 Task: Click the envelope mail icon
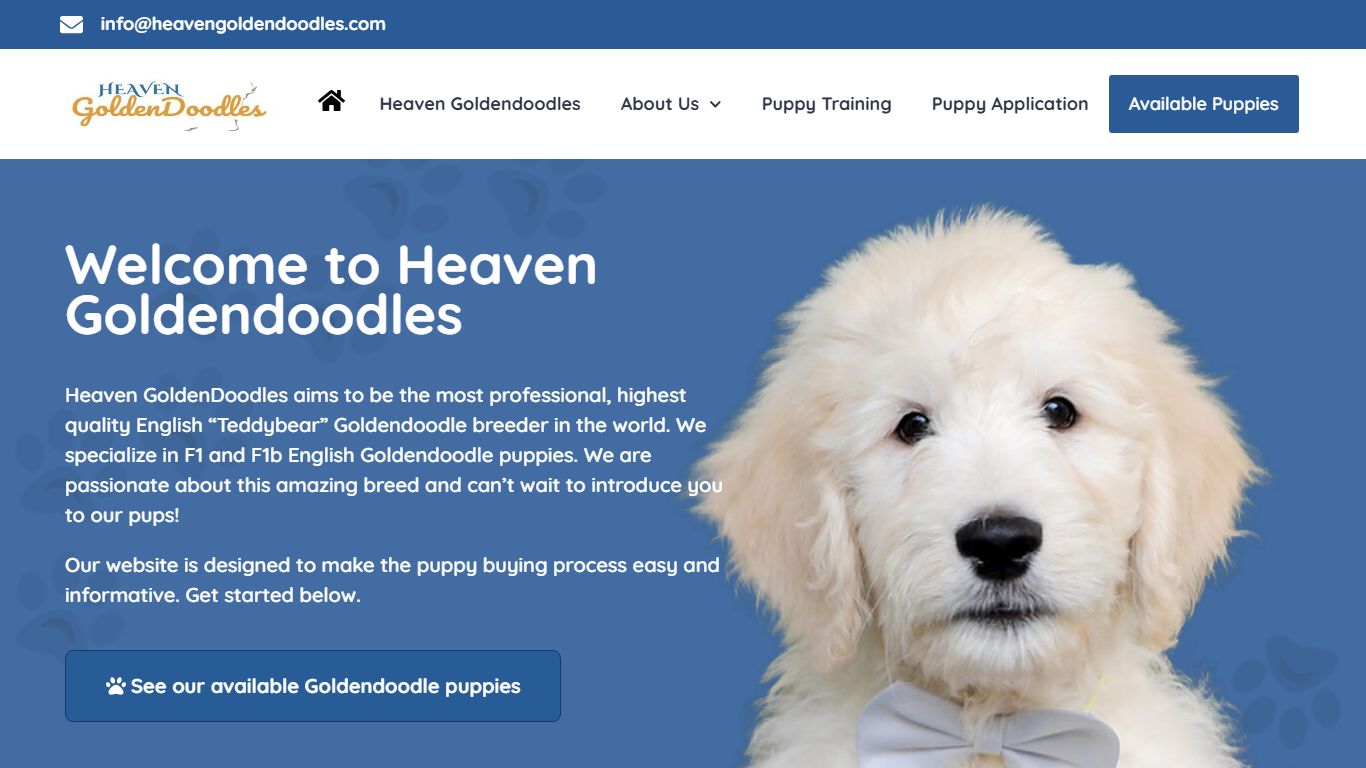[71, 24]
